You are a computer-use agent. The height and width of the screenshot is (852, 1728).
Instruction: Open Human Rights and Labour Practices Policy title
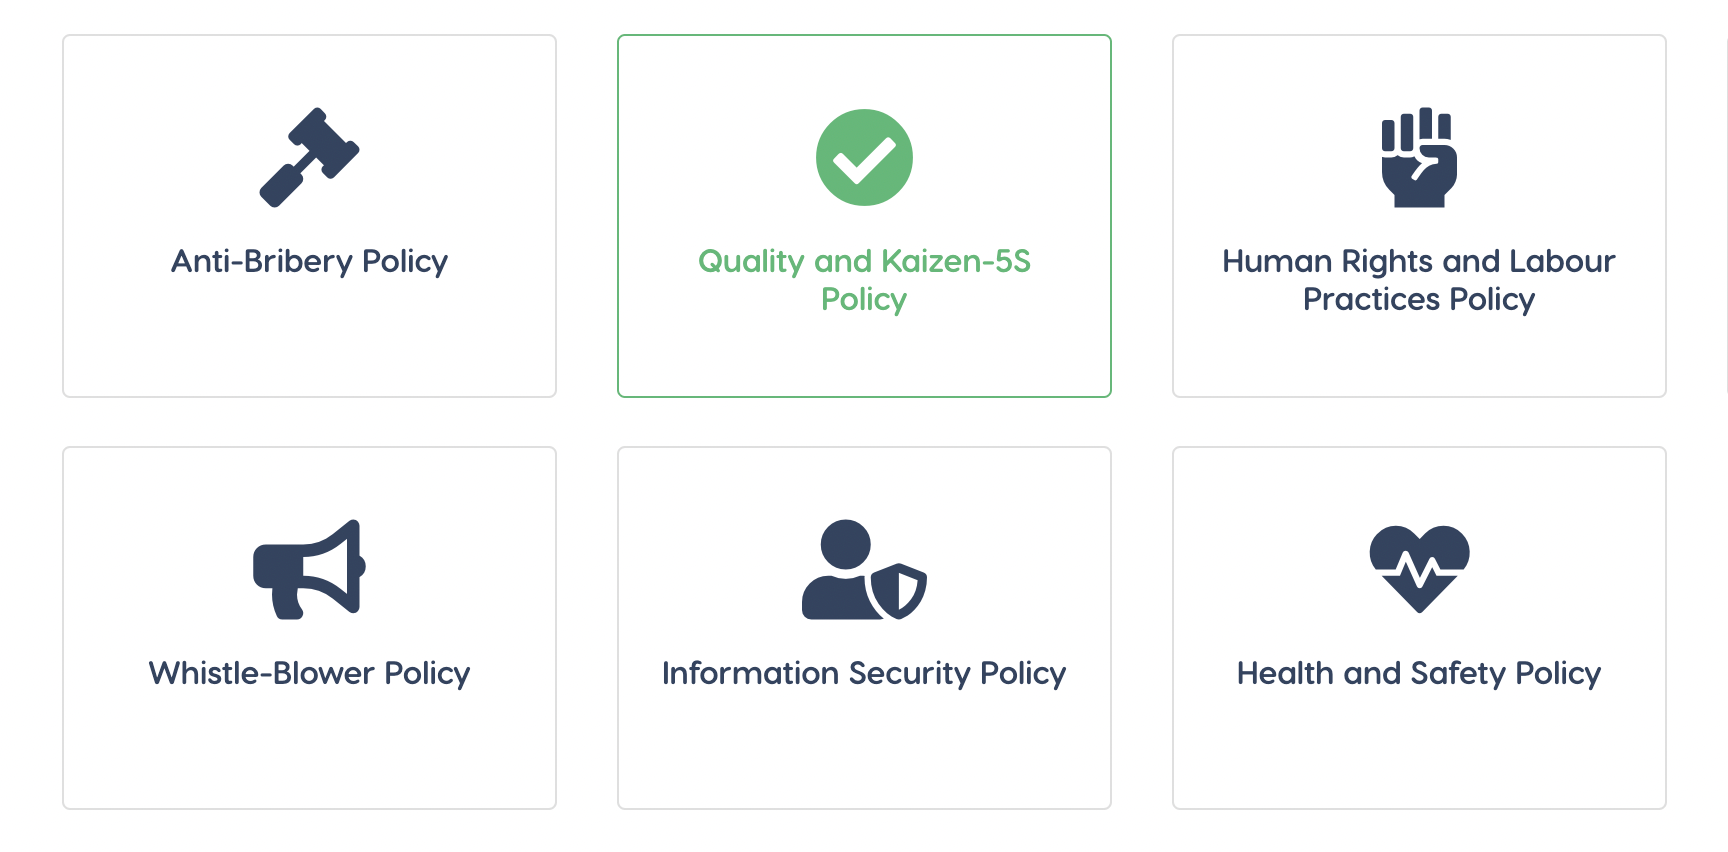pyautogui.click(x=1419, y=279)
